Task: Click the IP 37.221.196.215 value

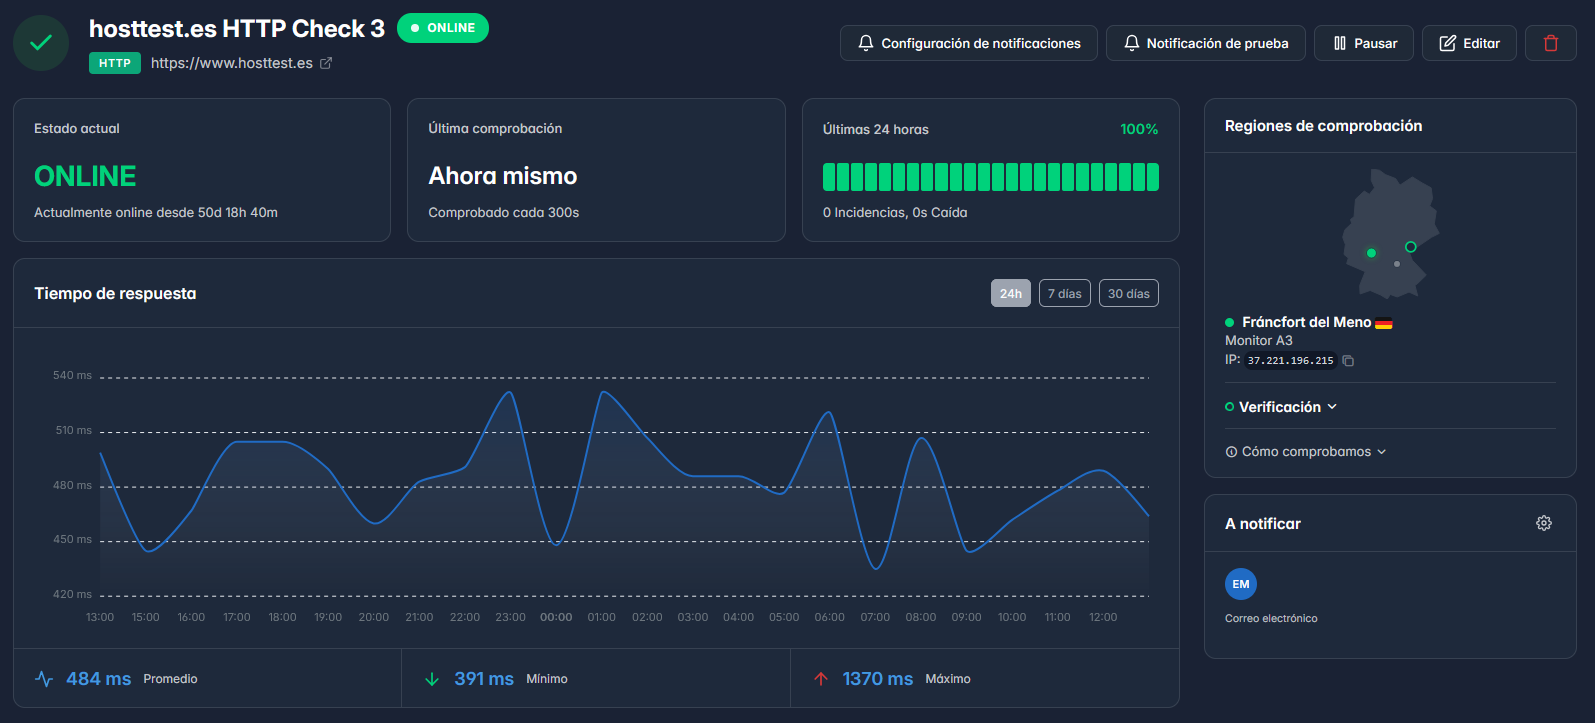Action: [1290, 361]
